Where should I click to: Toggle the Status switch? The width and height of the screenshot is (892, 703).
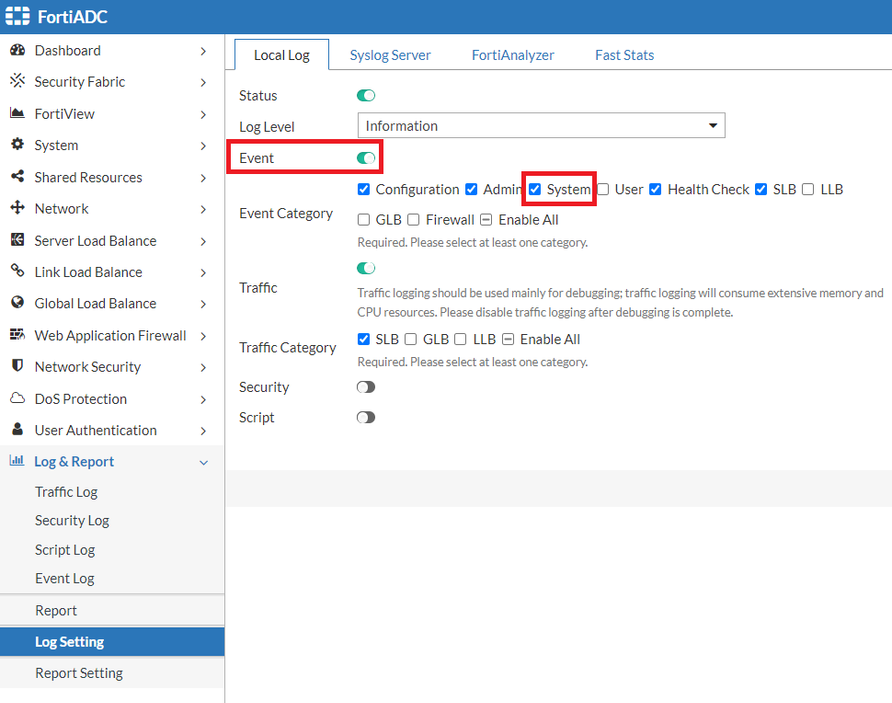pyautogui.click(x=366, y=96)
